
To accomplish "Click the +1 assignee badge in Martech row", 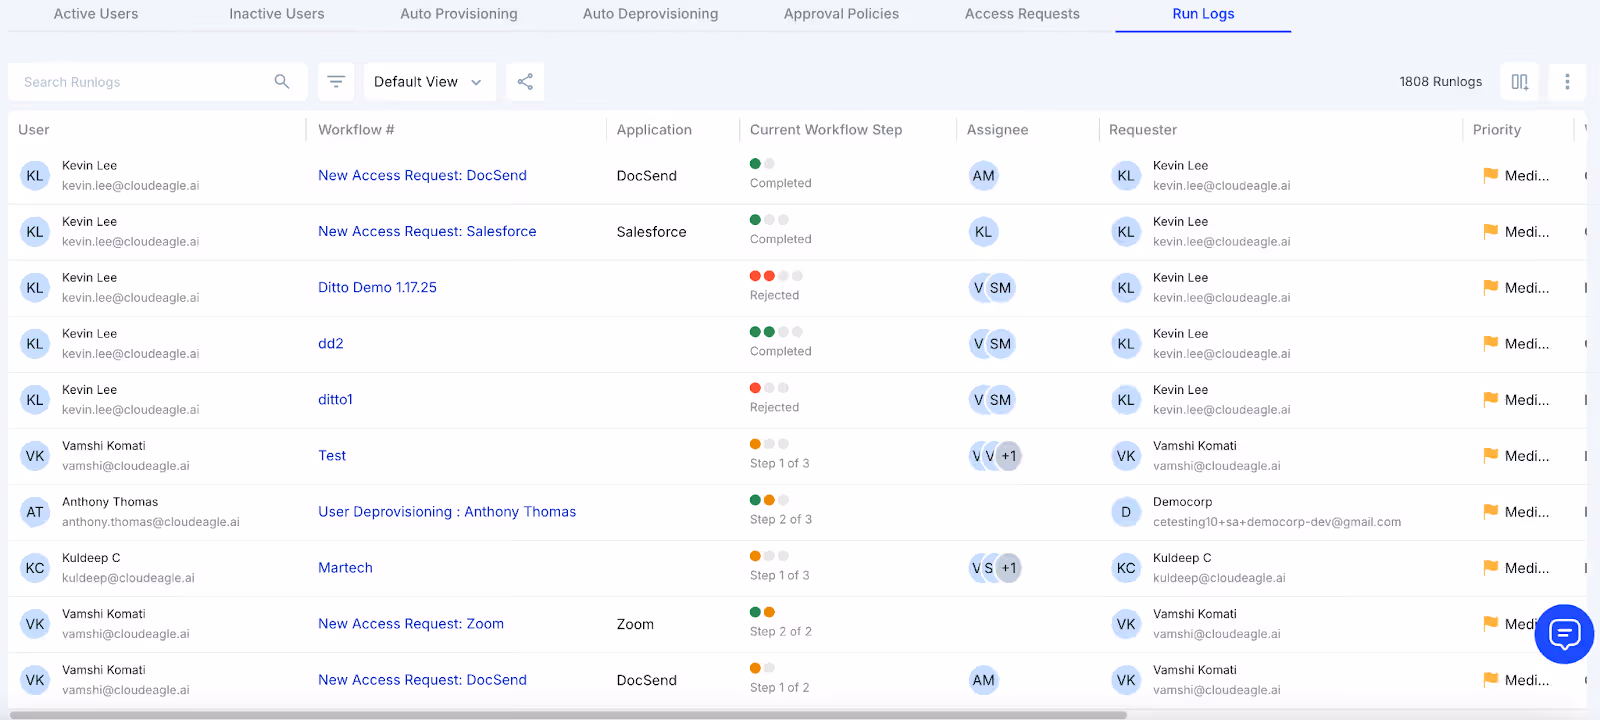I will tap(1009, 568).
